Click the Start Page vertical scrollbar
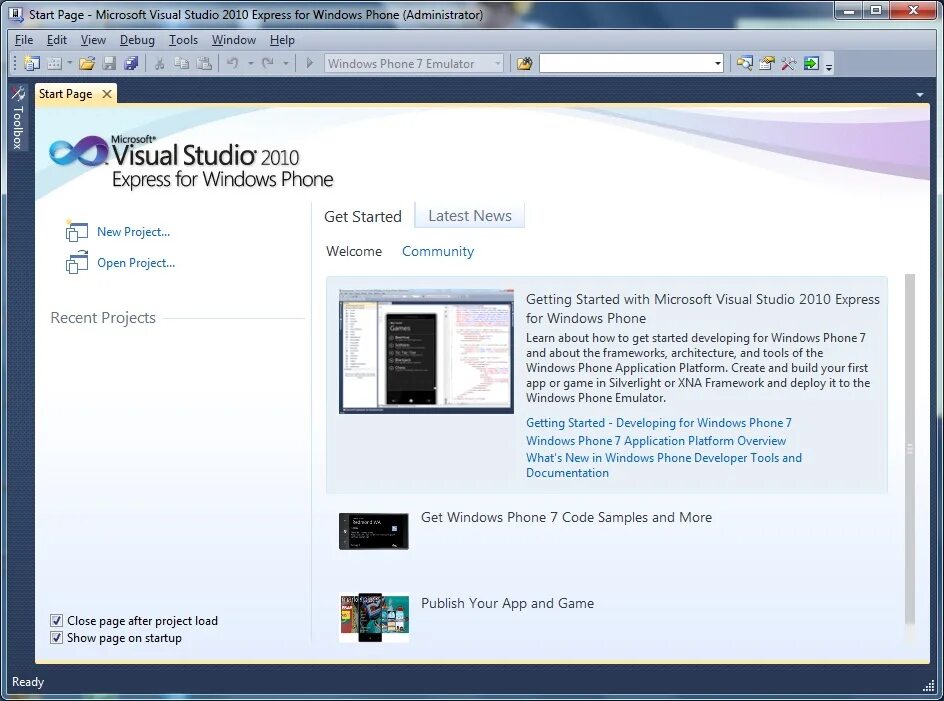 [910, 449]
